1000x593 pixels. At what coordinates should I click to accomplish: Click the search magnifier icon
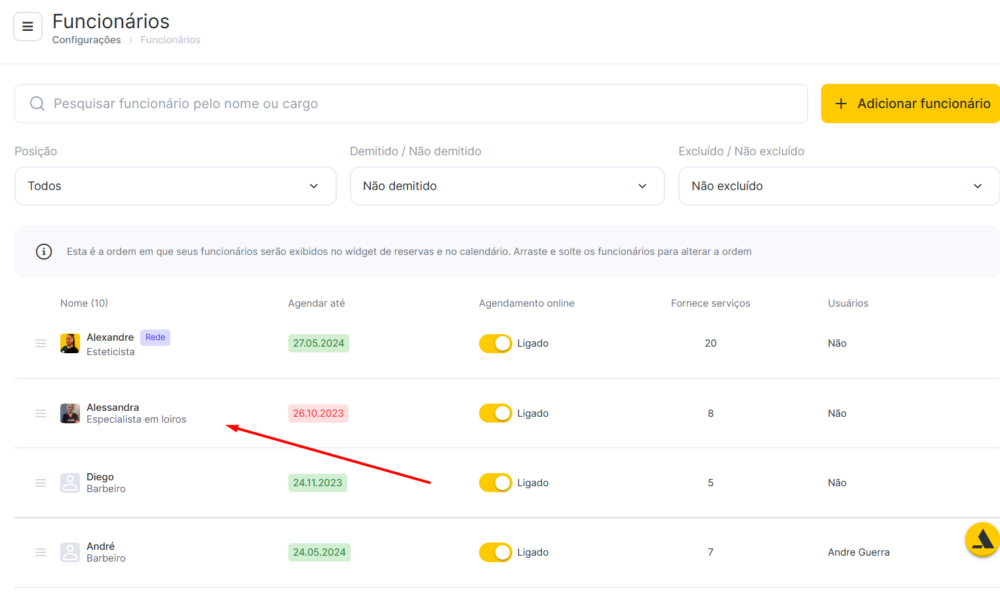tap(37, 103)
